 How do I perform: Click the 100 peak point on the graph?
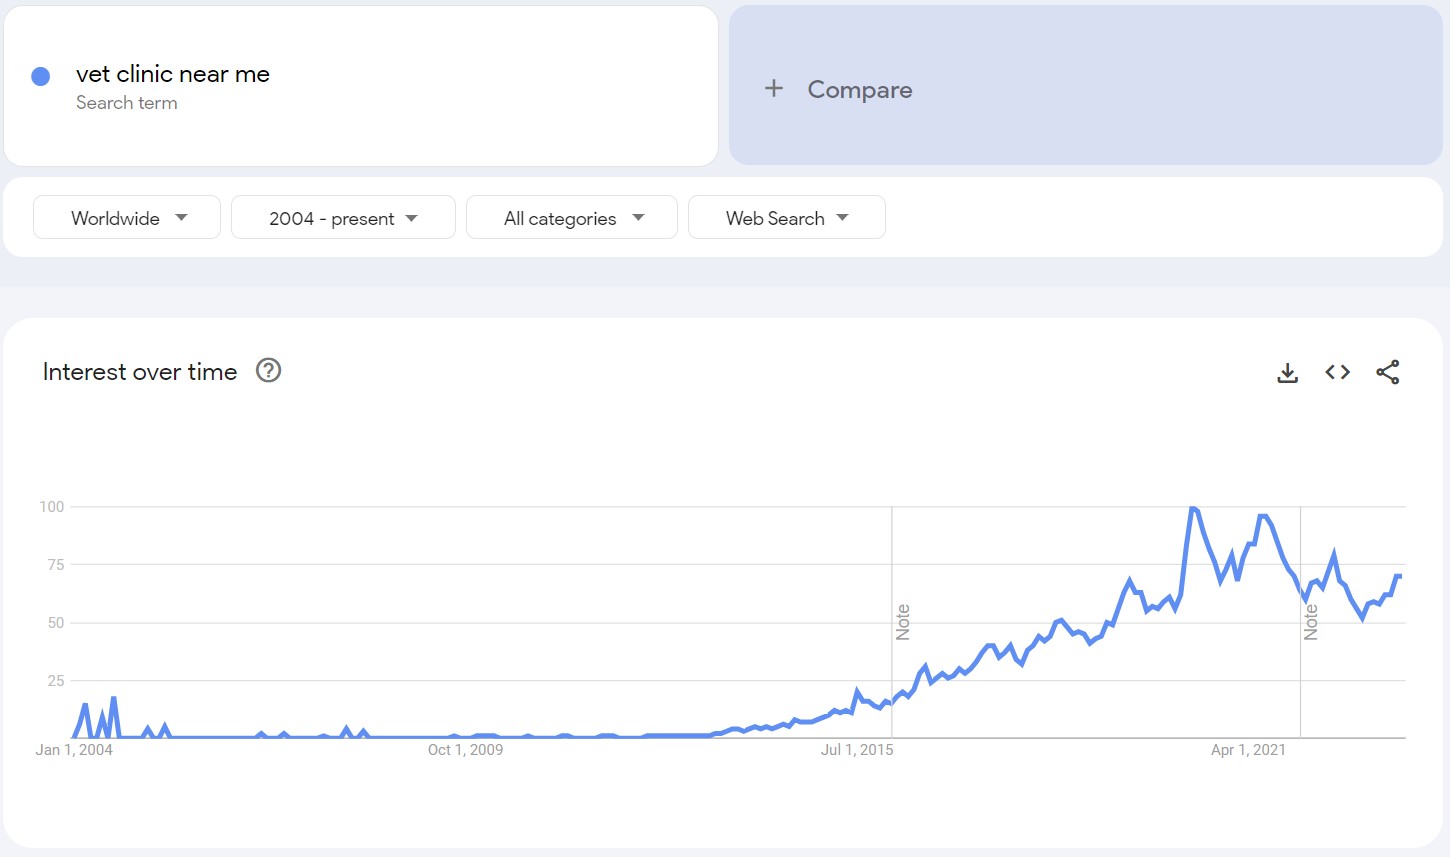click(1192, 509)
